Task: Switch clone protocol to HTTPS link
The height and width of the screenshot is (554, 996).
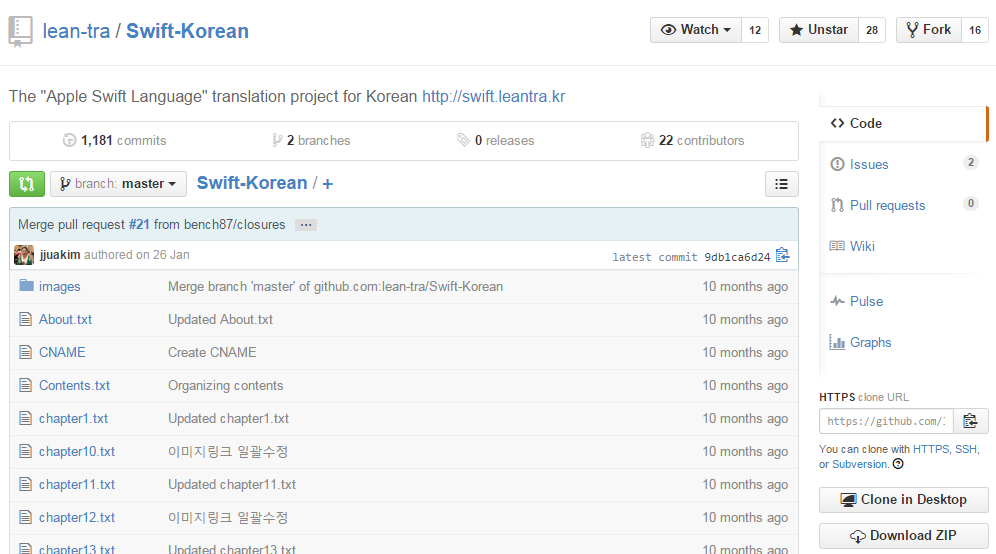Action: click(931, 449)
